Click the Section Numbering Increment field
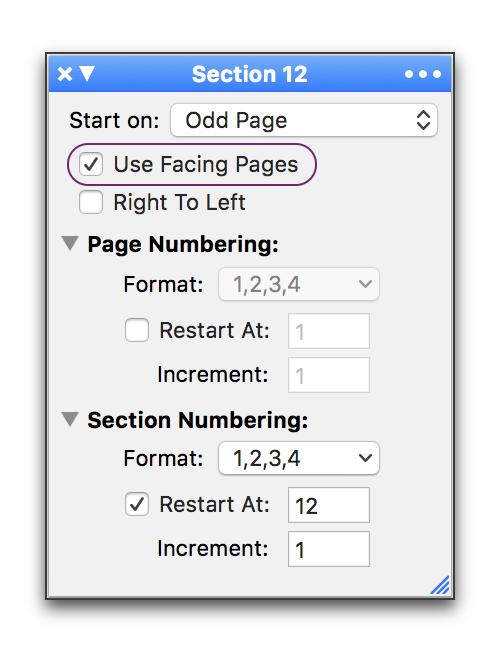501x652 pixels. (x=329, y=549)
